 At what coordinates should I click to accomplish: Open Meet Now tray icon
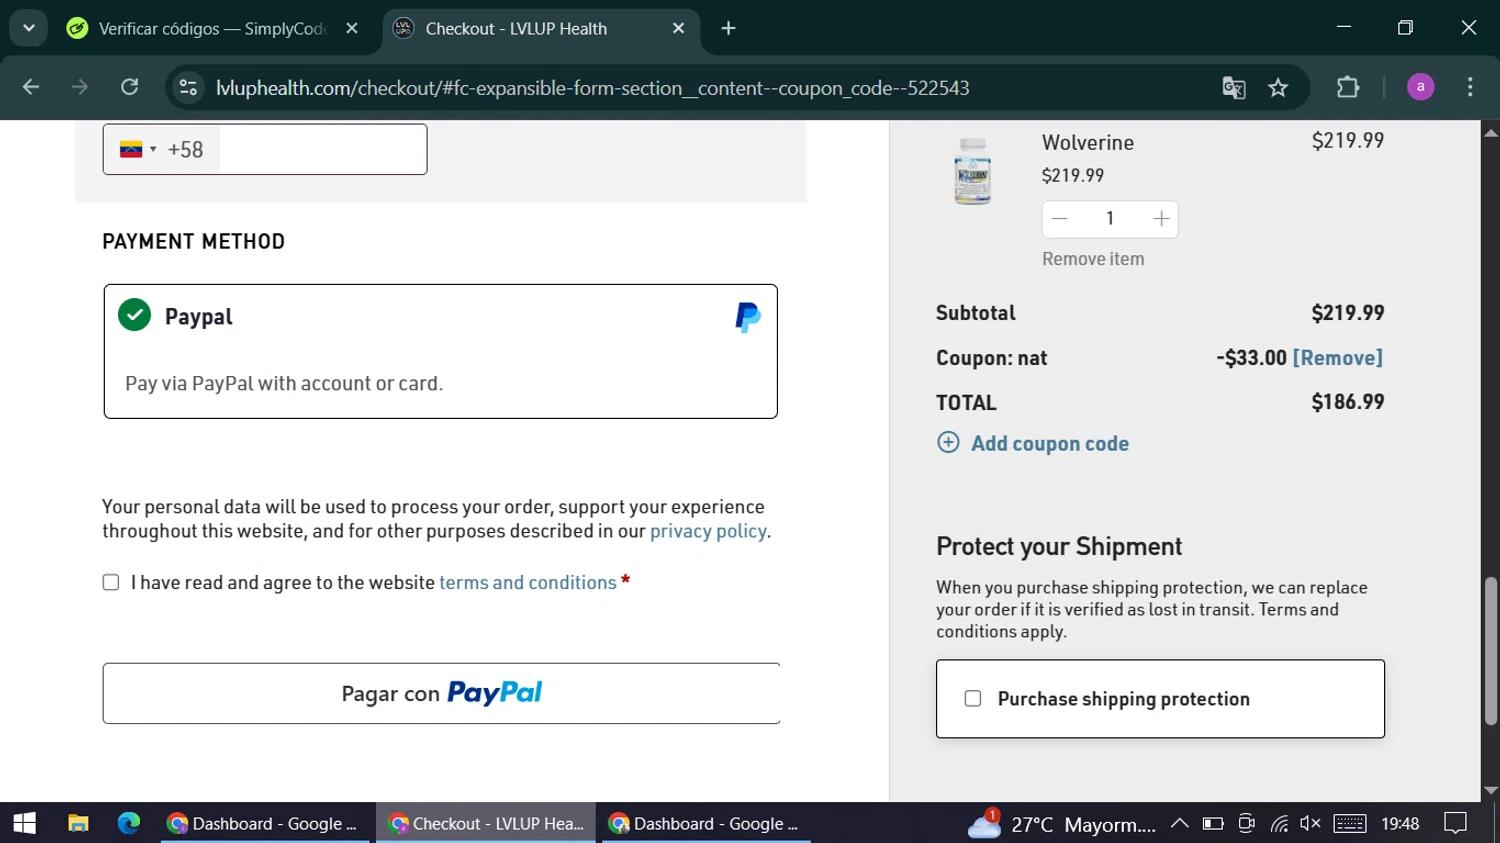1246,823
